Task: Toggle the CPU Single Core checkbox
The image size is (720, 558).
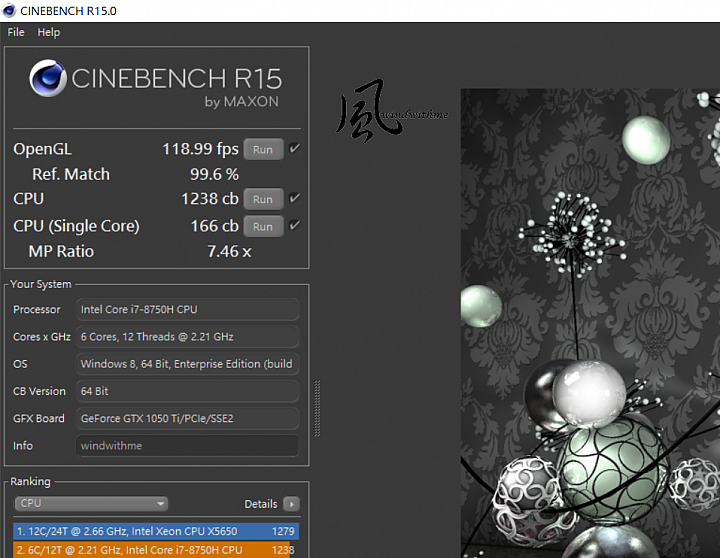Action: click(294, 225)
